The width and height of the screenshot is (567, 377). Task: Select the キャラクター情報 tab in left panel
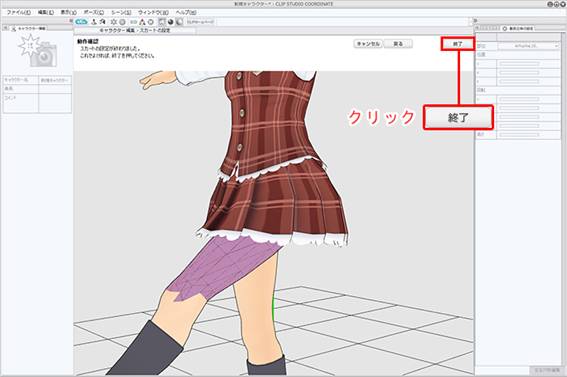28,28
